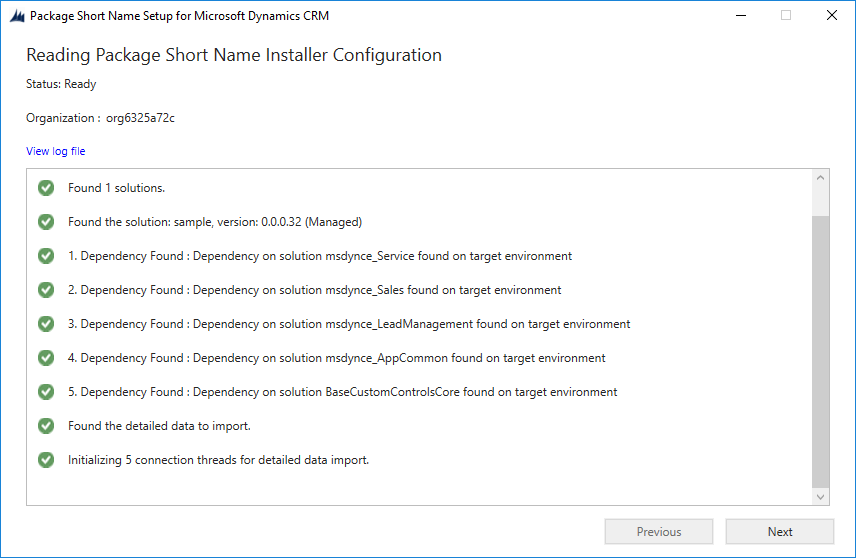Click scroll up arrow of log list
This screenshot has width=856, height=558.
(820, 178)
